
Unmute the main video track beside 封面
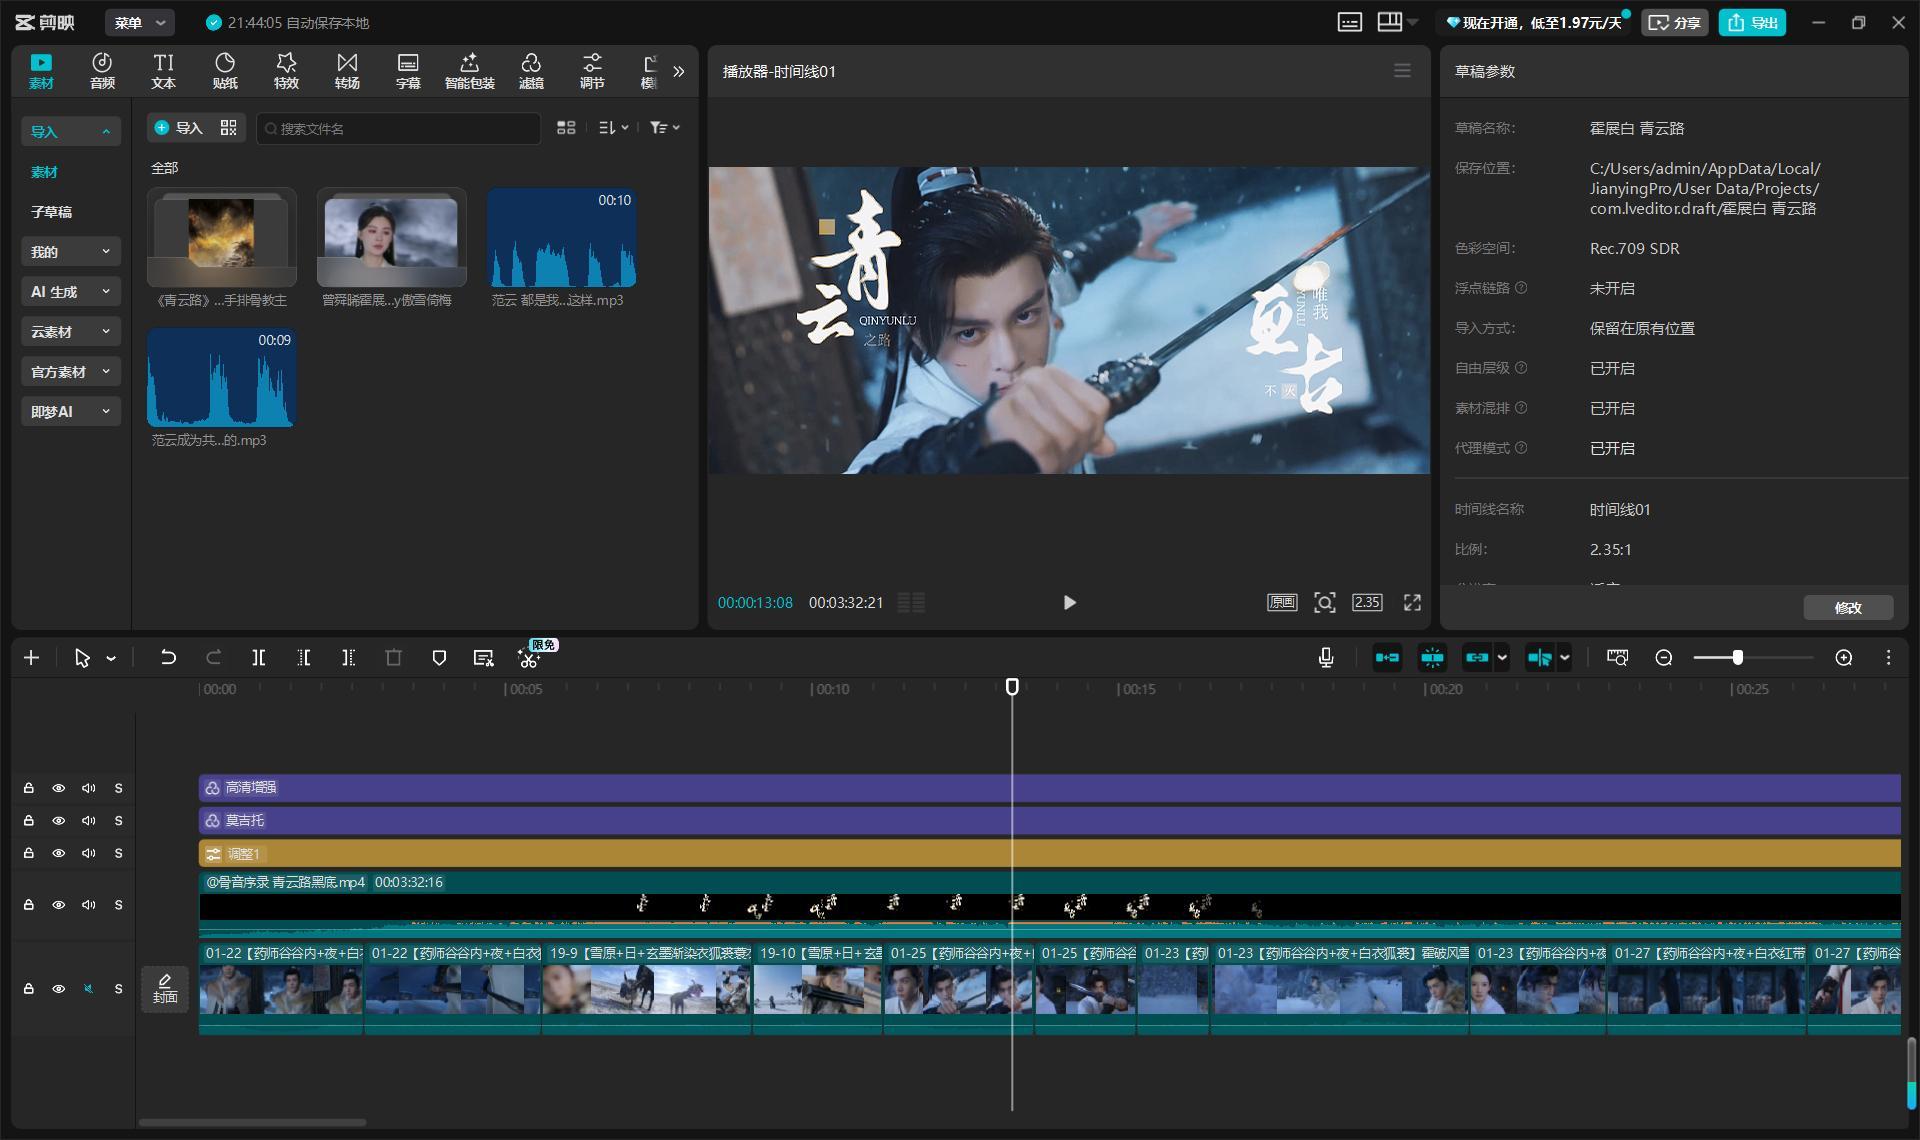pyautogui.click(x=89, y=989)
